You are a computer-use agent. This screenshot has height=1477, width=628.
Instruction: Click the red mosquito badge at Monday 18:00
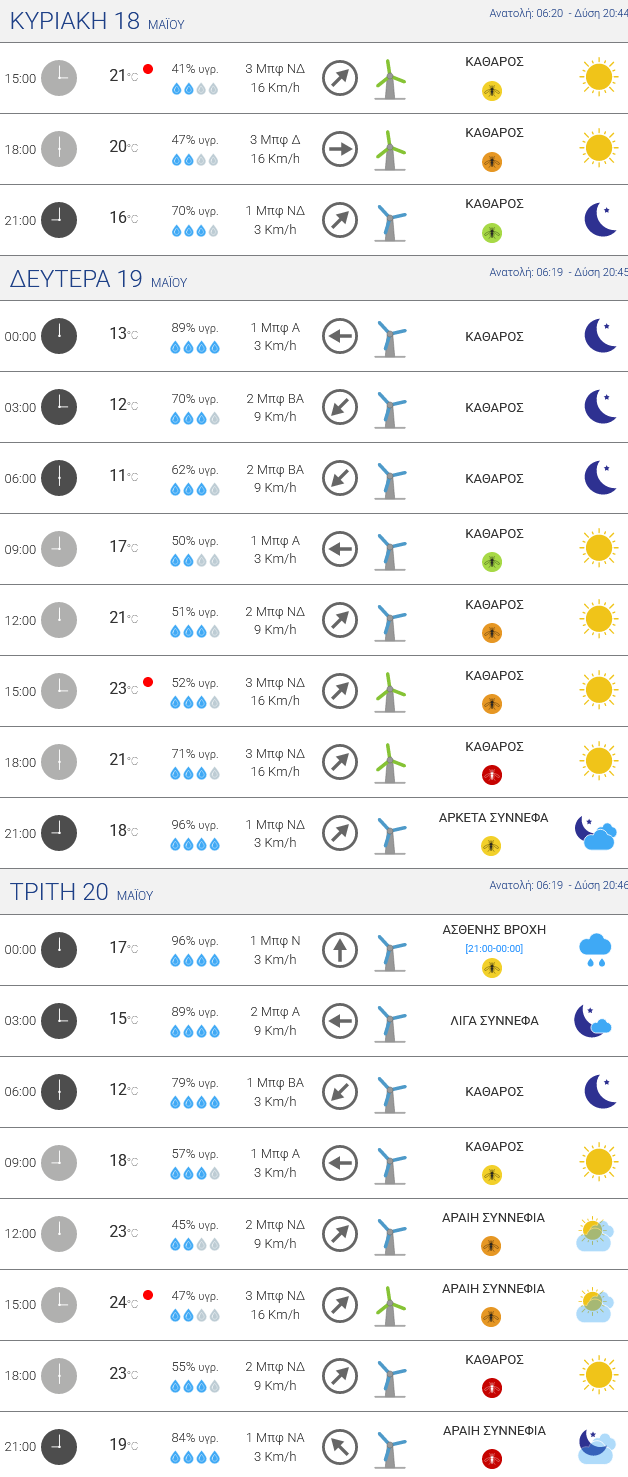click(x=492, y=775)
